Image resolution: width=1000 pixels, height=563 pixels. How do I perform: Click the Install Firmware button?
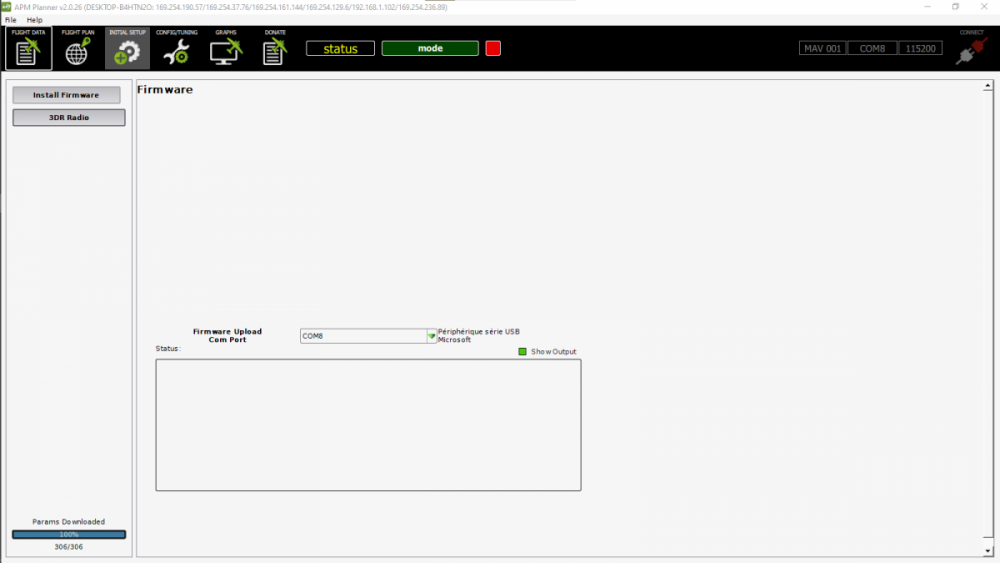coord(66,95)
